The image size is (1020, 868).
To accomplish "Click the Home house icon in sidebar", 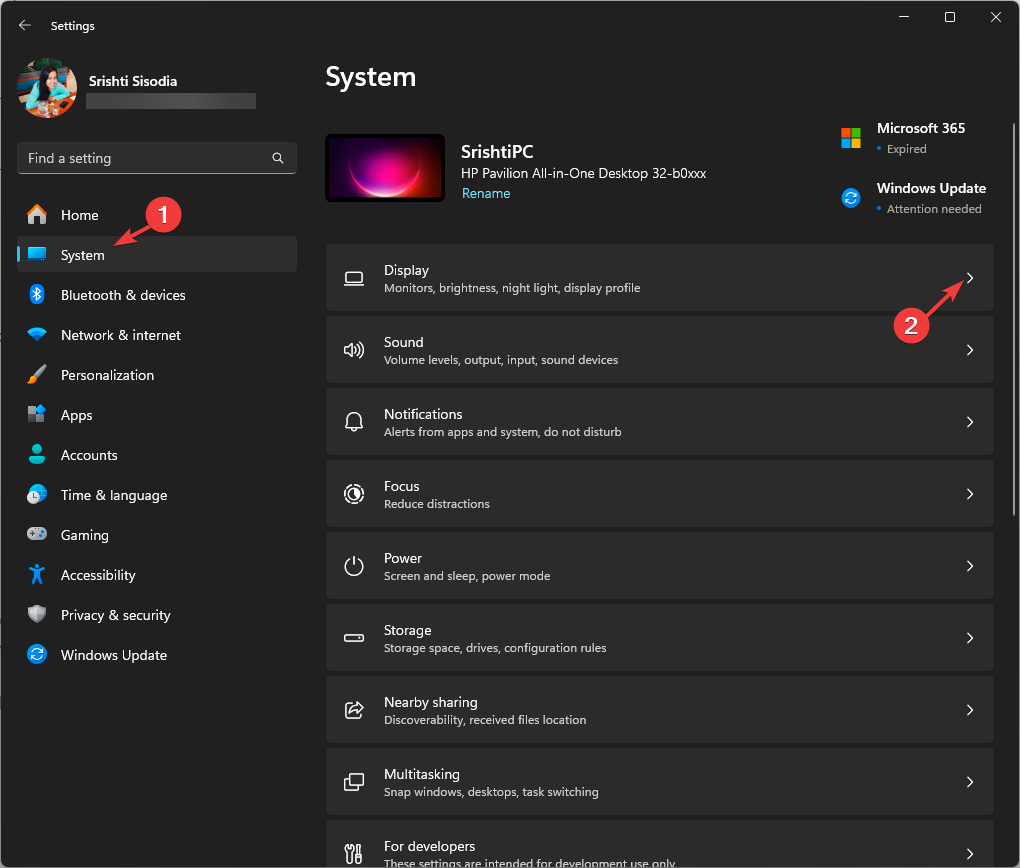I will [37, 215].
